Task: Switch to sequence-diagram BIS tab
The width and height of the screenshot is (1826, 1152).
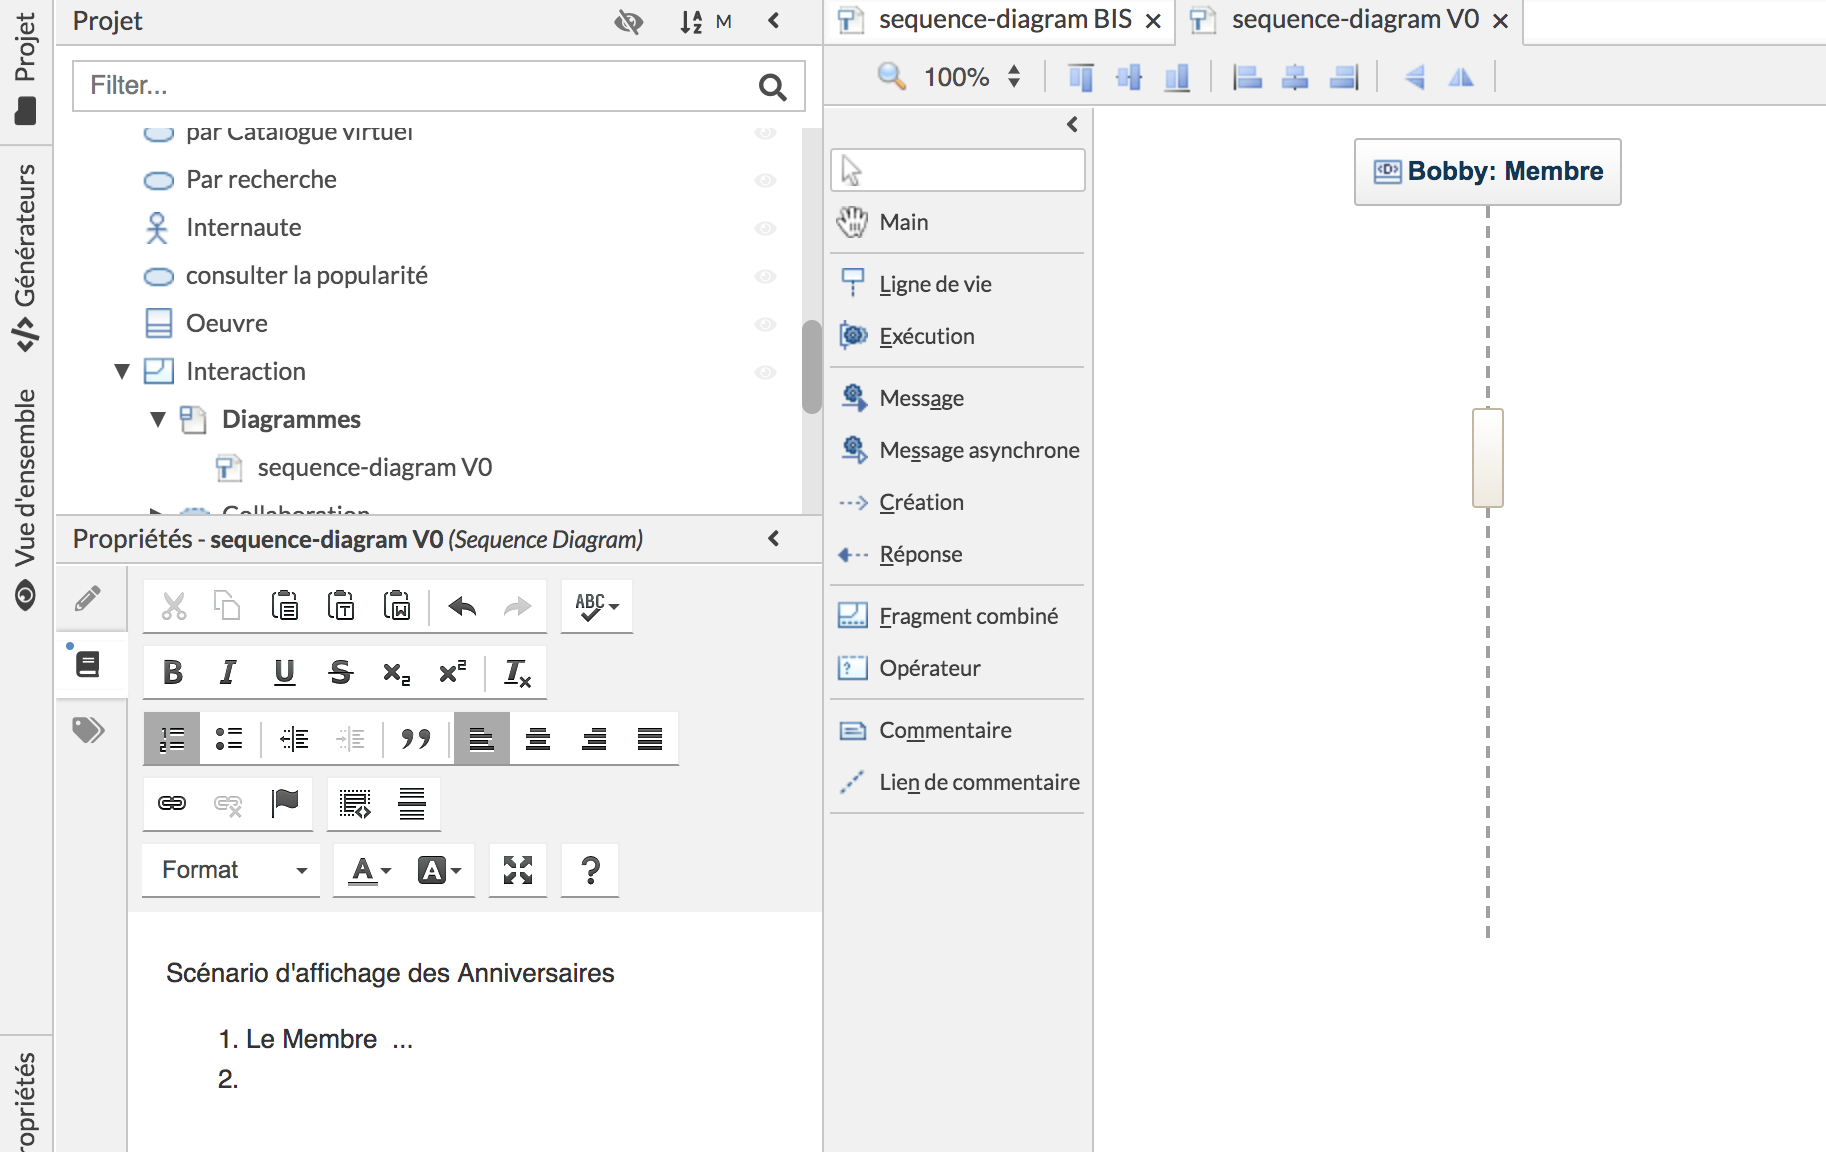Action: [1003, 20]
